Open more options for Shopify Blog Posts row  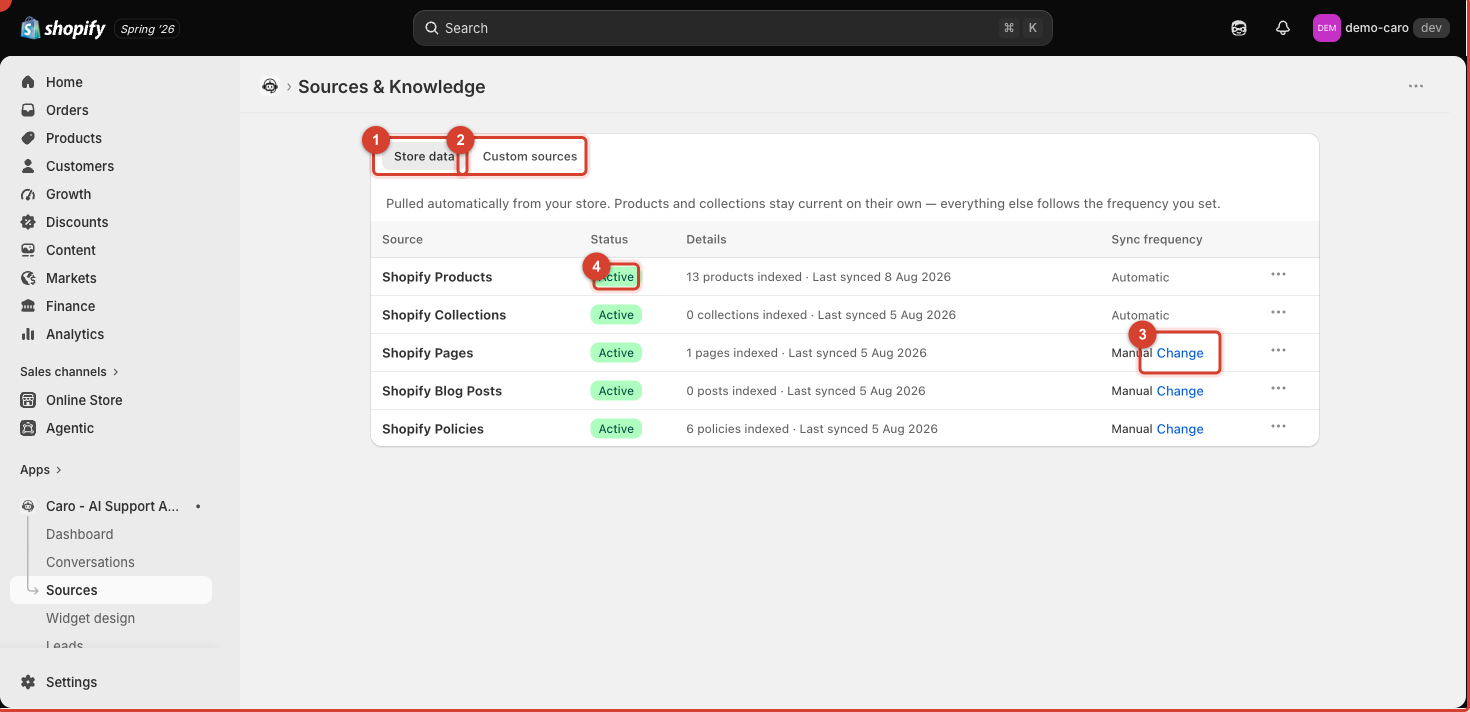(x=1278, y=389)
